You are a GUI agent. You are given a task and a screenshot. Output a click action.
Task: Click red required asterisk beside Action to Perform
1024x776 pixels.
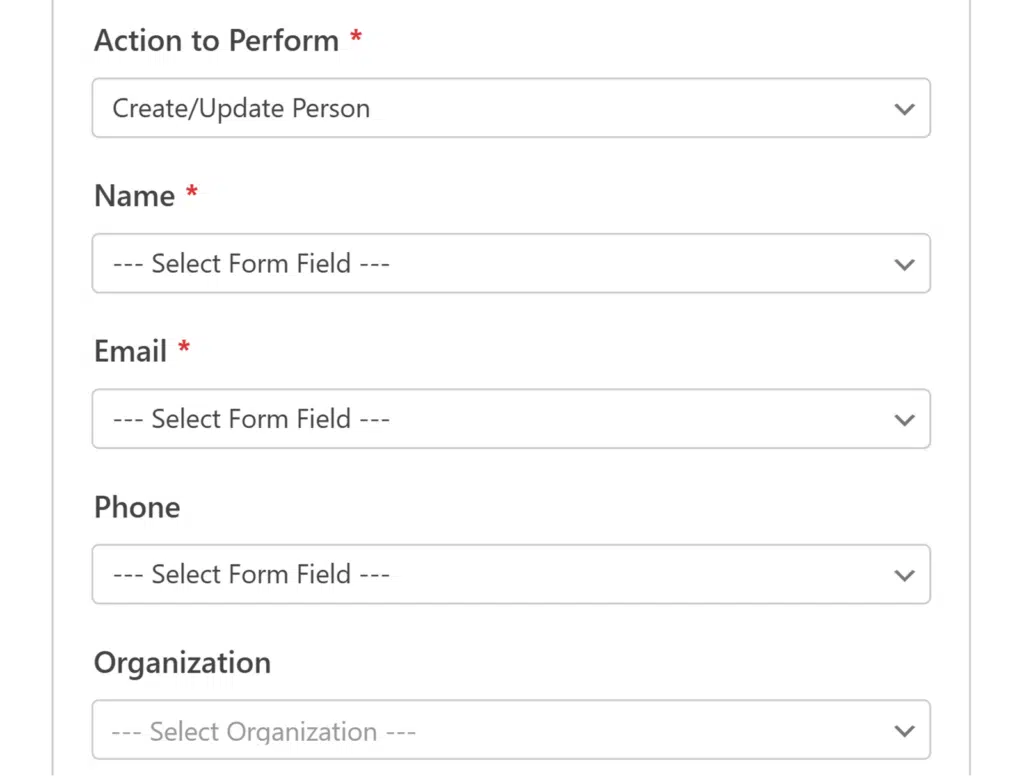point(356,35)
